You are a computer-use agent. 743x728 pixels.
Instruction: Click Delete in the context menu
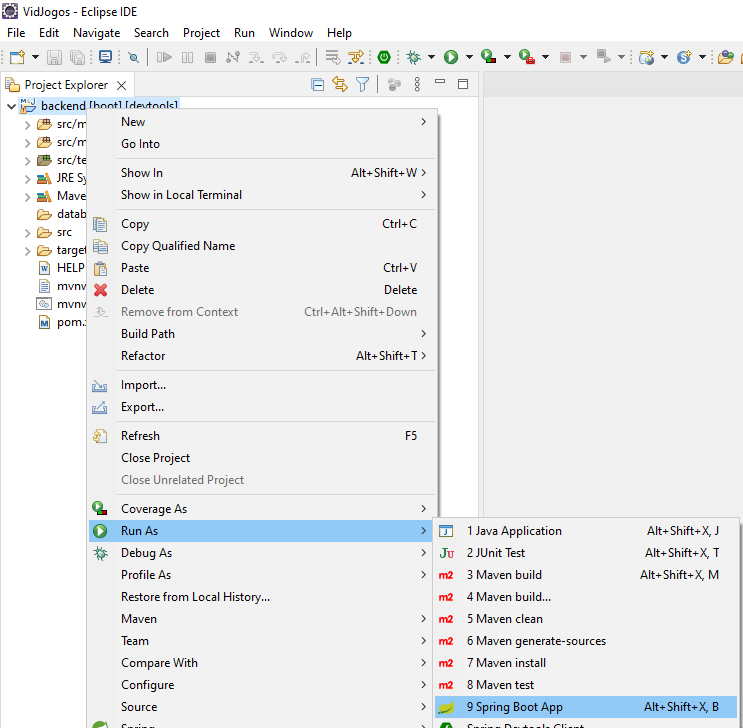[x=262, y=290]
